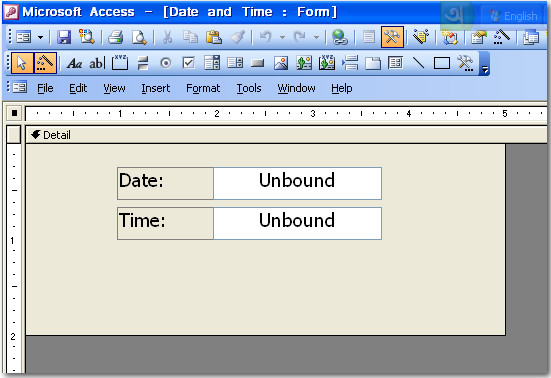Open the Format menu
Viewport: 551px width, 378px height.
(x=203, y=88)
